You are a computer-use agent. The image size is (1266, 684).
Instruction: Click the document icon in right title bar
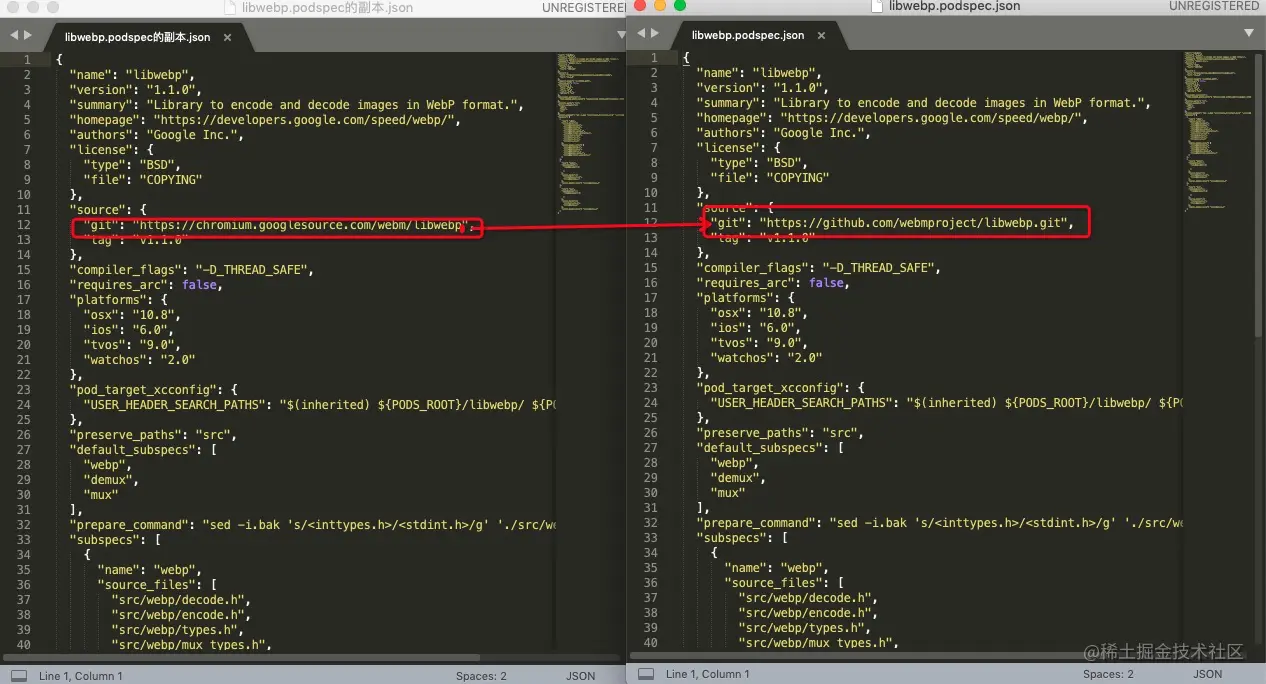[x=877, y=6]
